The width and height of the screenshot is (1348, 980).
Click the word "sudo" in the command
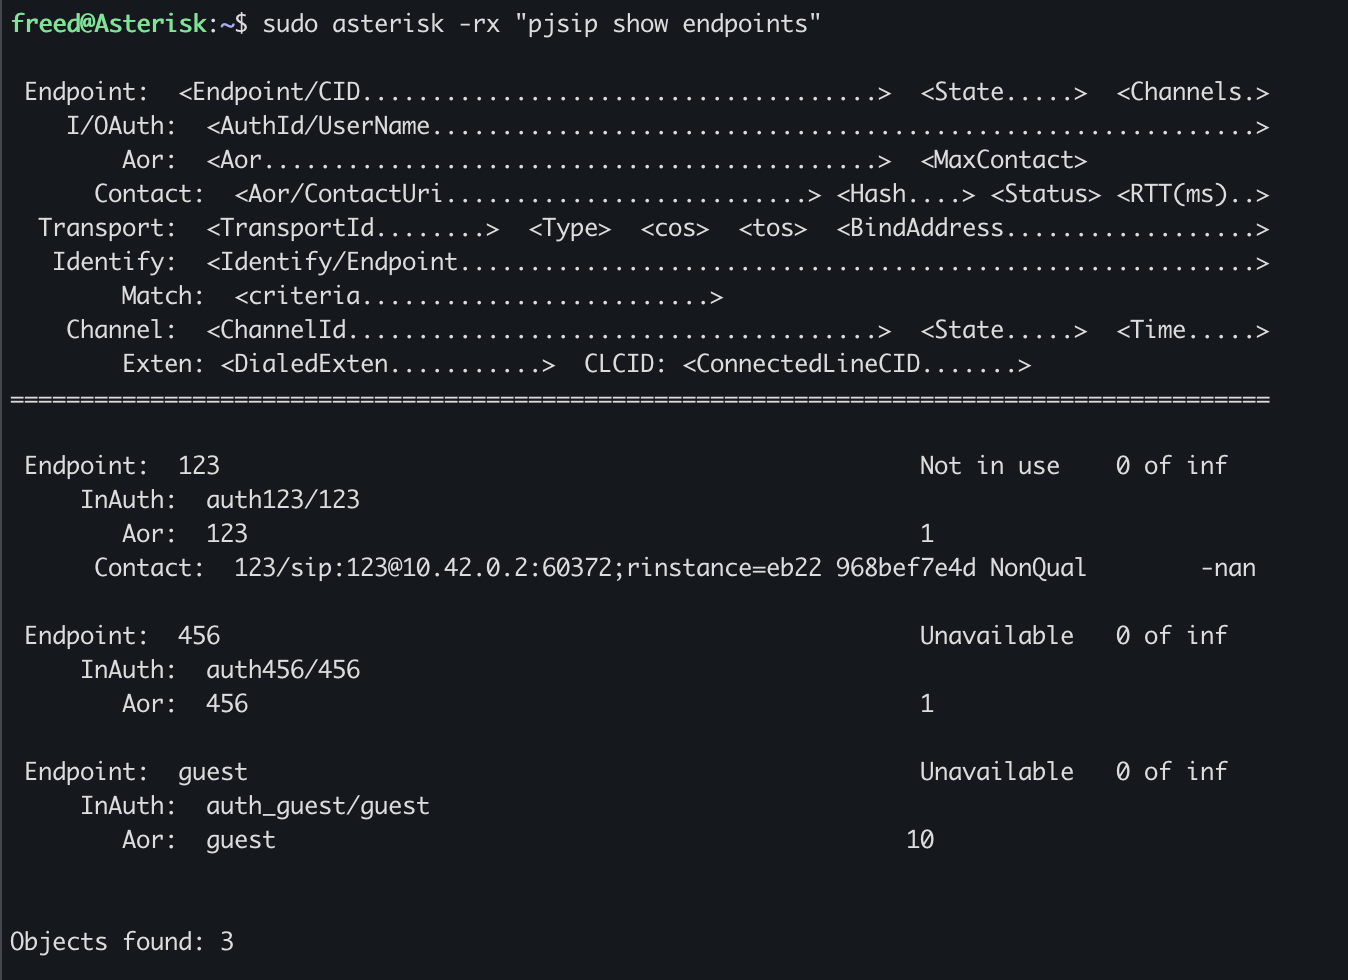click(x=290, y=24)
